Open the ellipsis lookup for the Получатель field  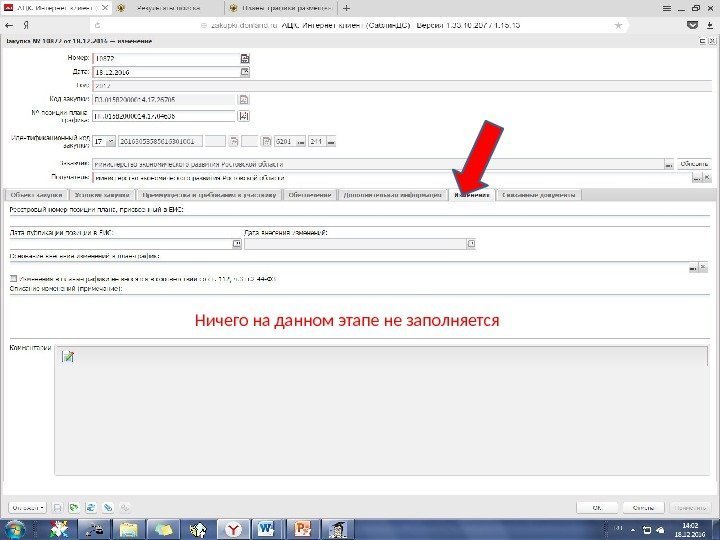tap(697, 178)
